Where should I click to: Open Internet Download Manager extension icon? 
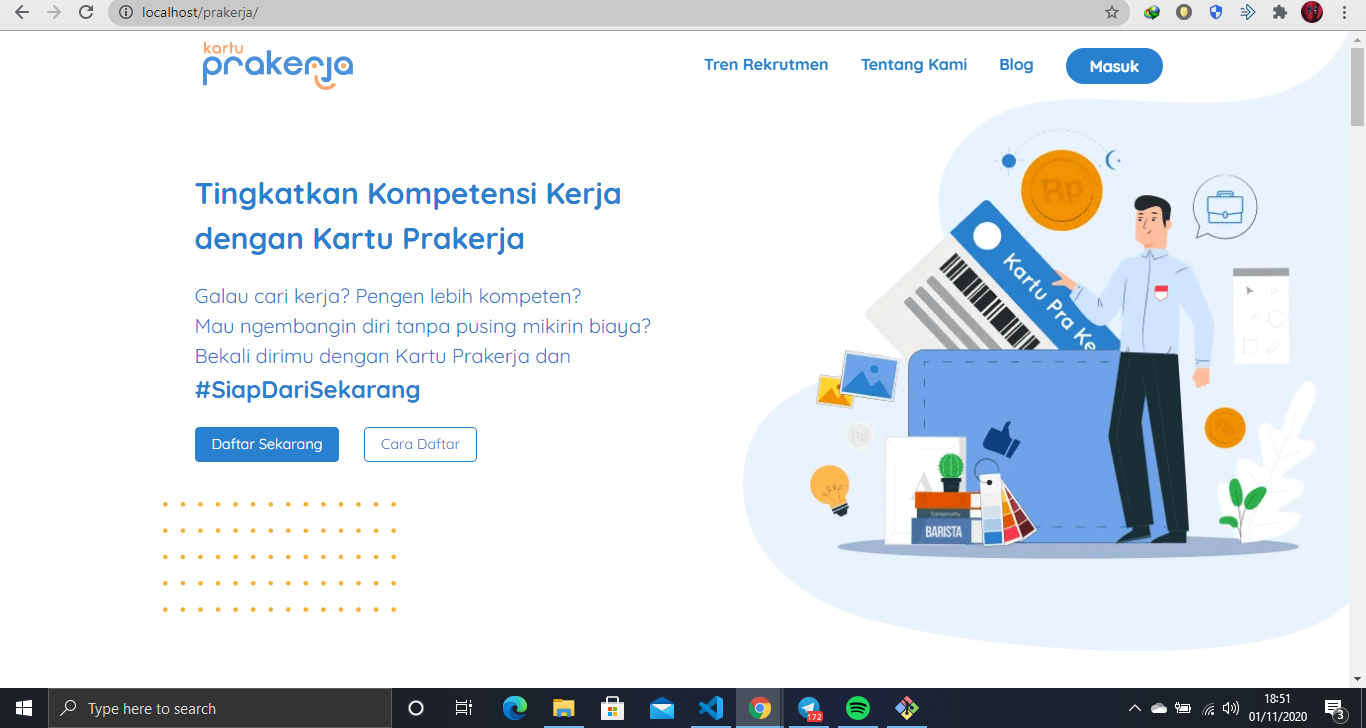(1152, 12)
